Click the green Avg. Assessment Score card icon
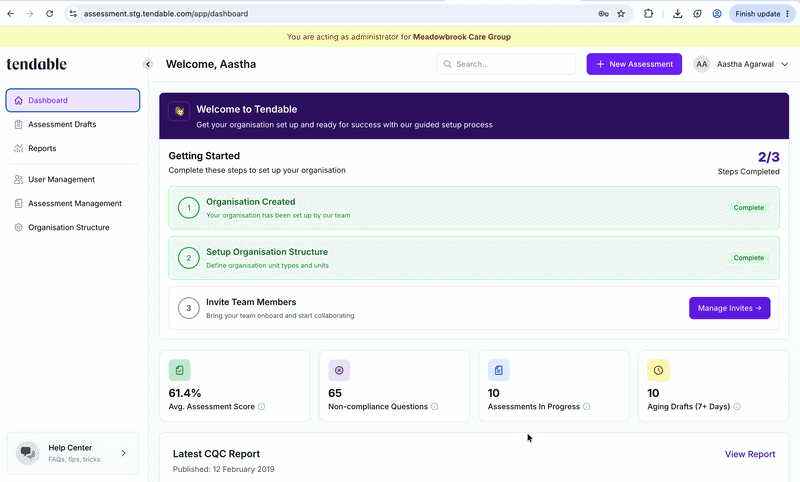 point(180,370)
